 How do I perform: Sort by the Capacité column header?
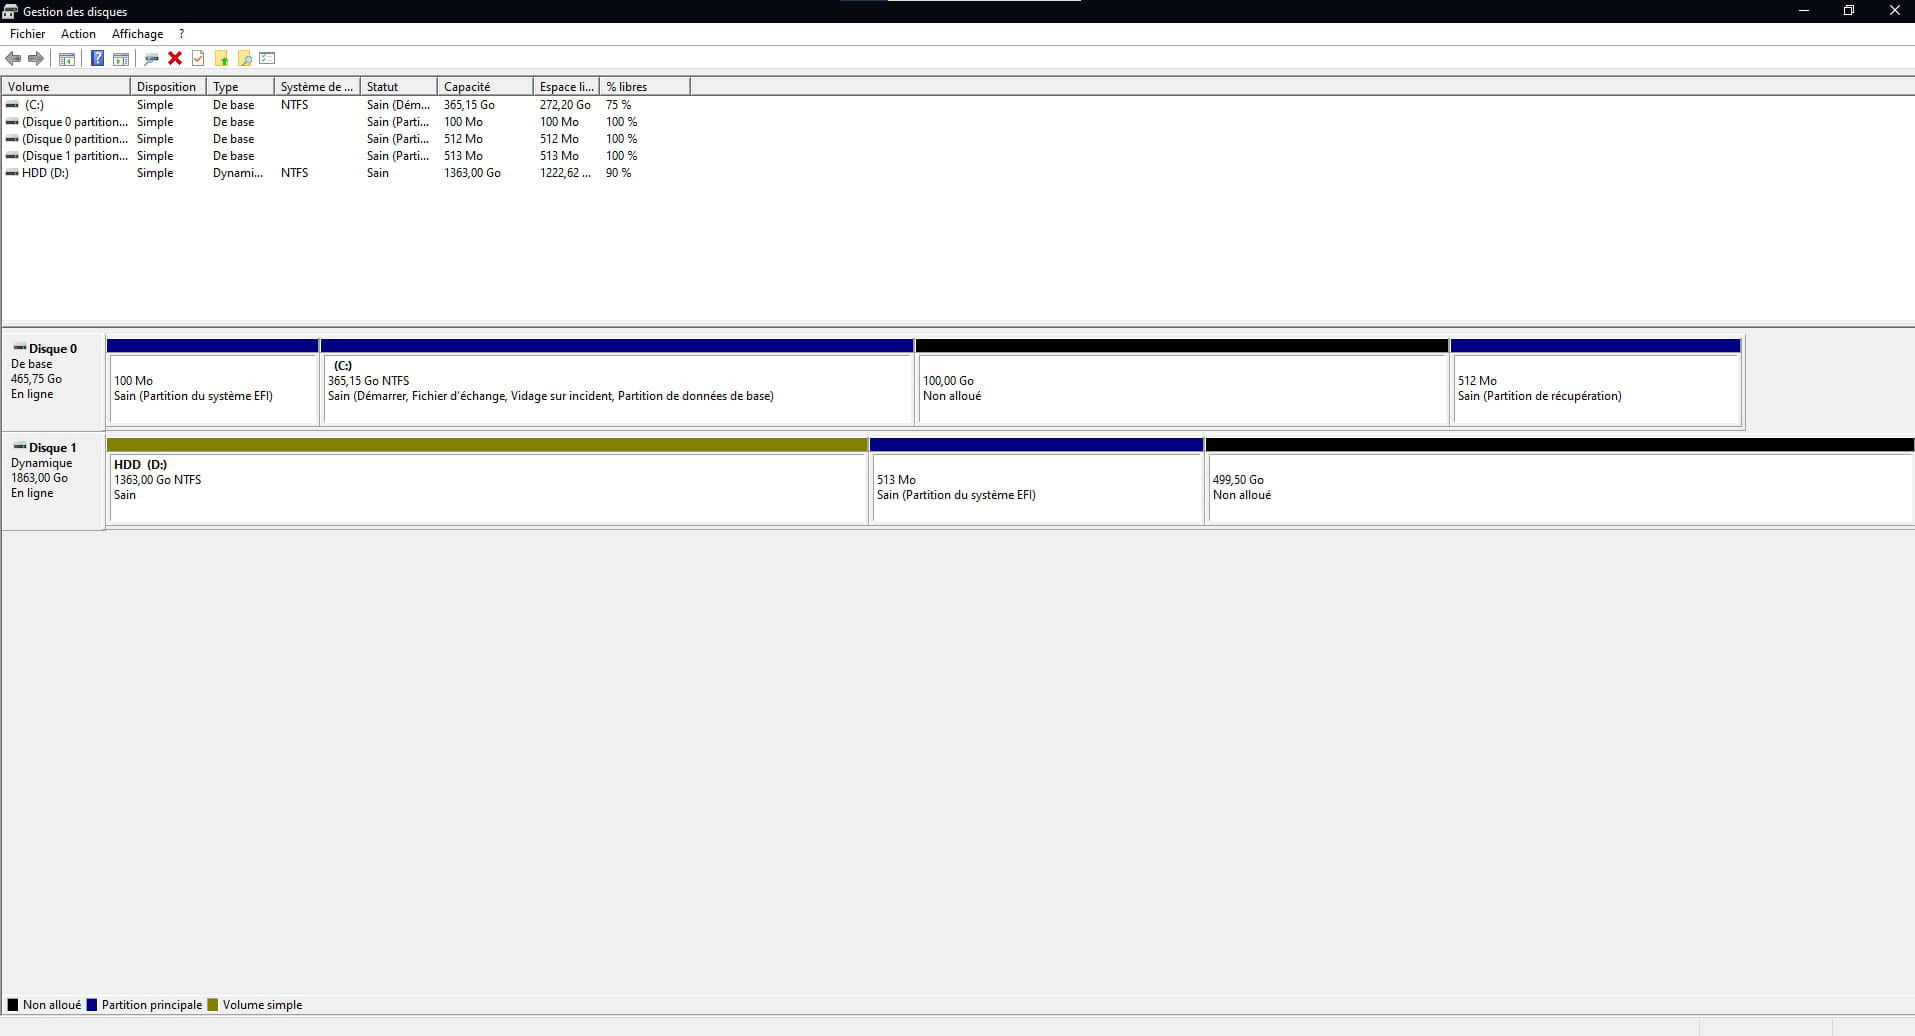click(485, 87)
